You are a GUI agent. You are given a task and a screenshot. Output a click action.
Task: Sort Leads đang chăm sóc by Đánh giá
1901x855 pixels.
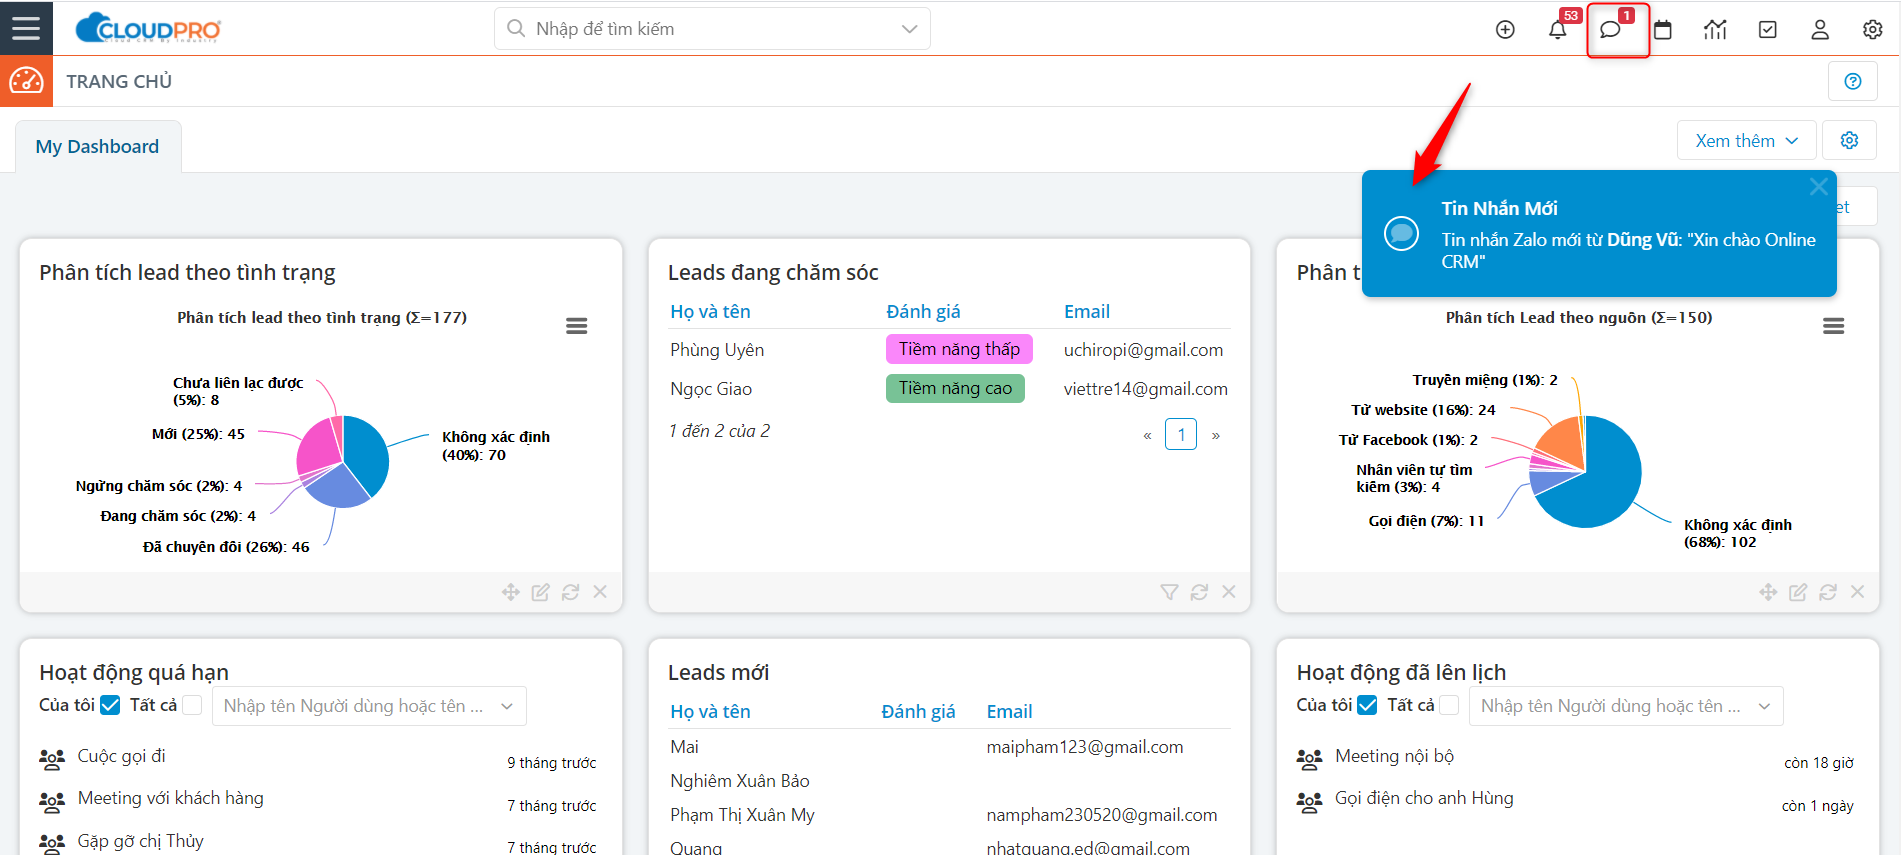[x=923, y=311]
